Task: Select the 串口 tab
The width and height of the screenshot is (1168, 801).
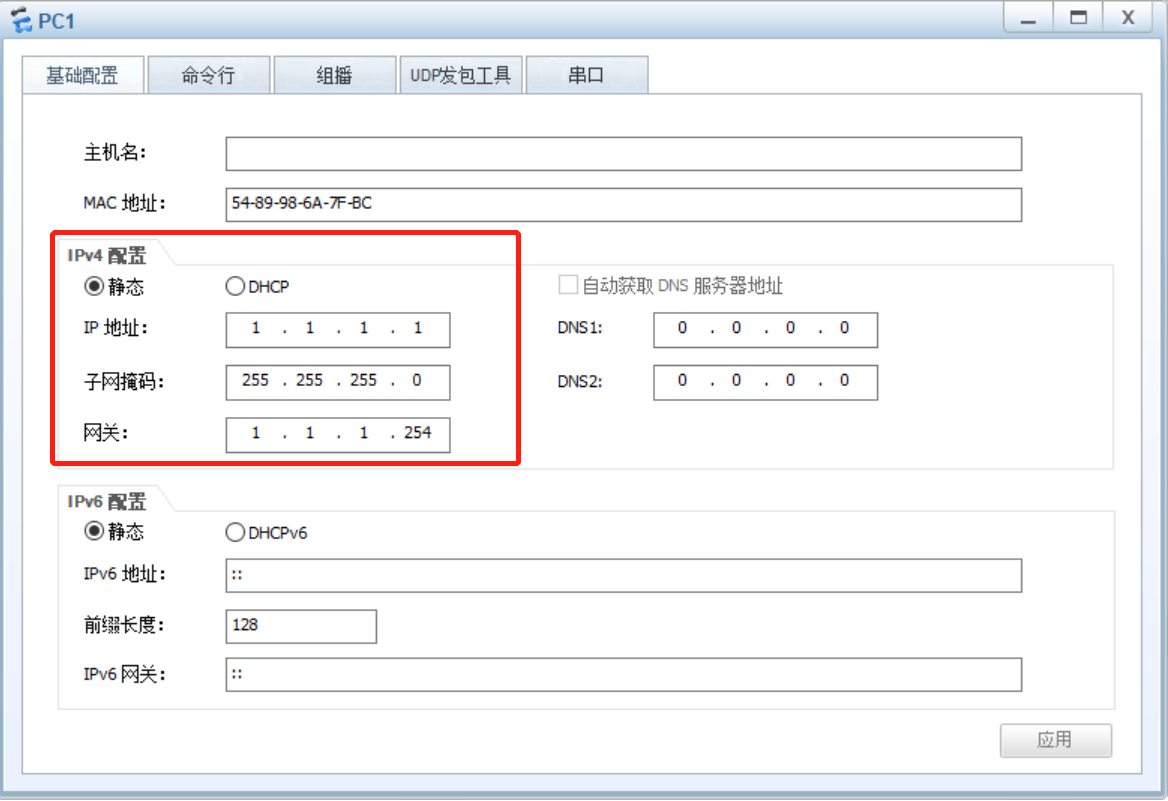Action: coord(587,75)
